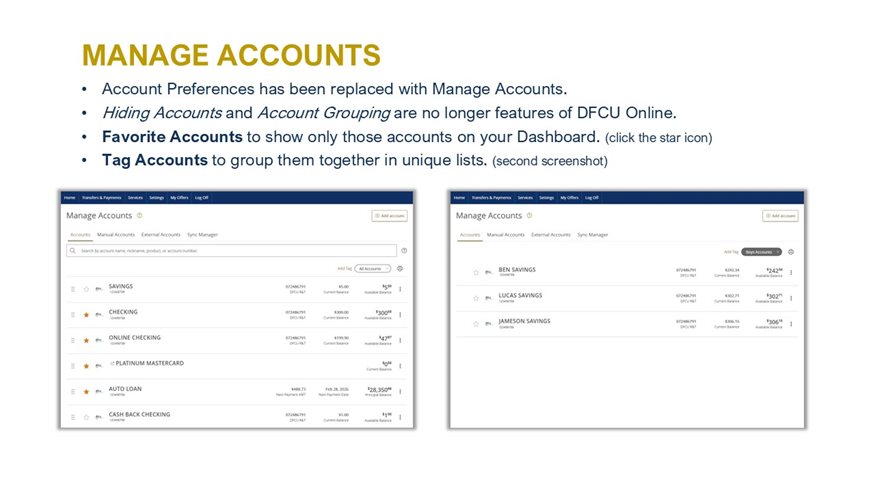Image resolution: width=875 pixels, height=492 pixels.
Task: Switch to Sync Manager tab, left screenshot
Action: [203, 235]
